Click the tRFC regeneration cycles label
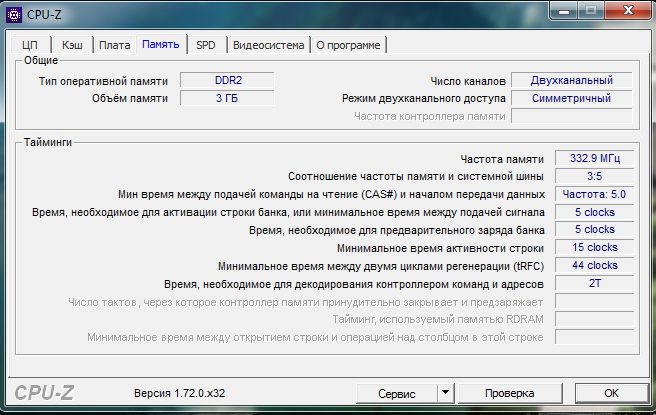656x415 pixels. pos(381,266)
